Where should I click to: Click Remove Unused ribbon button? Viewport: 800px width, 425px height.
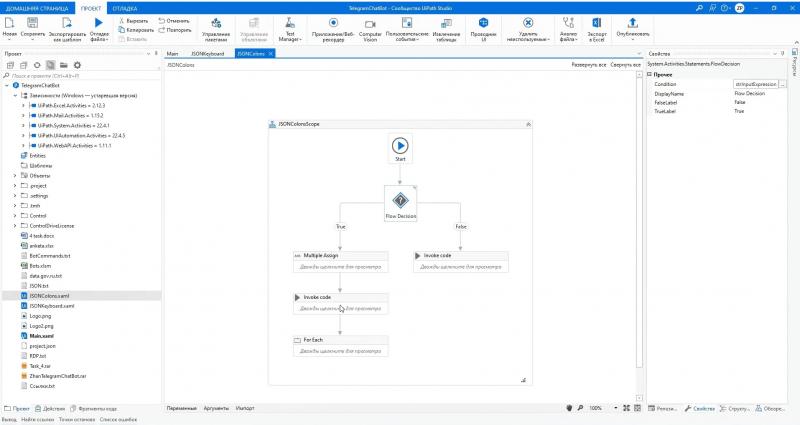pyautogui.click(x=528, y=29)
